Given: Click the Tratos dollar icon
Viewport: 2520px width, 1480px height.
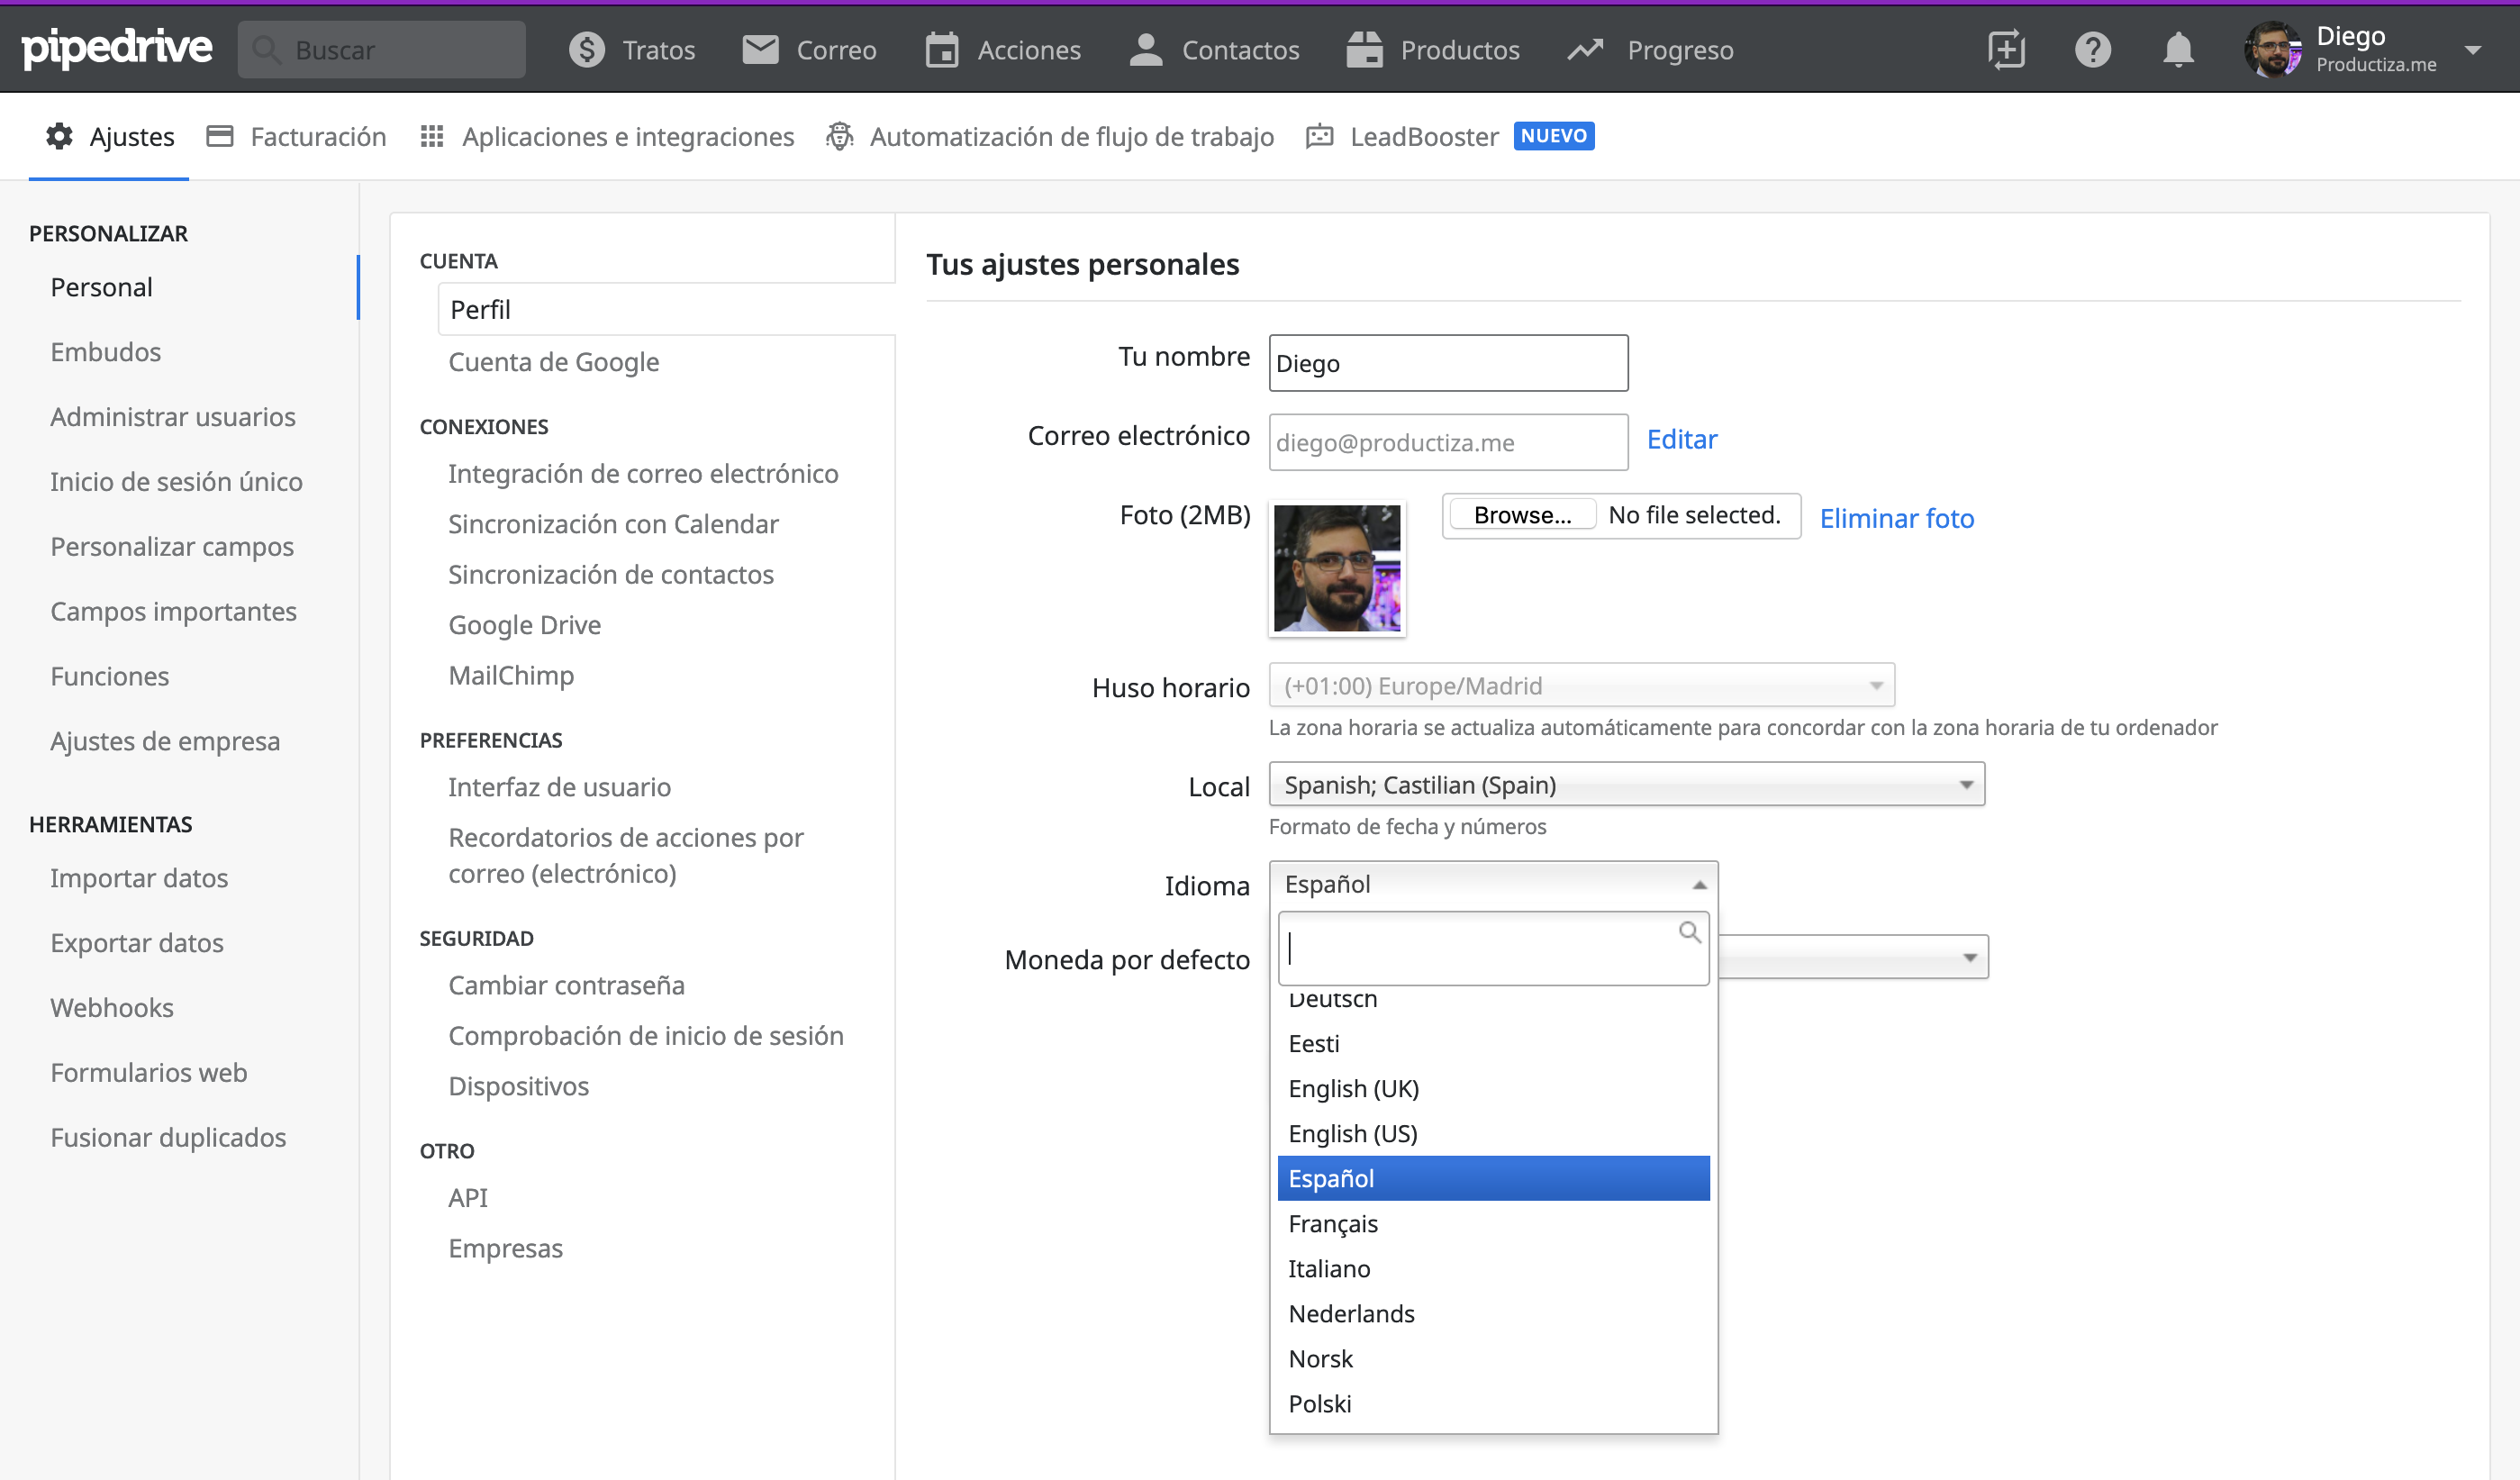Looking at the screenshot, I should coord(587,49).
